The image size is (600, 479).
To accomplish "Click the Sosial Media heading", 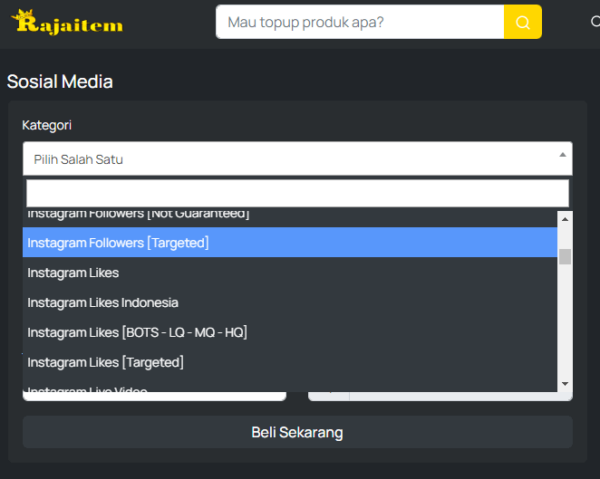I will (x=60, y=81).
